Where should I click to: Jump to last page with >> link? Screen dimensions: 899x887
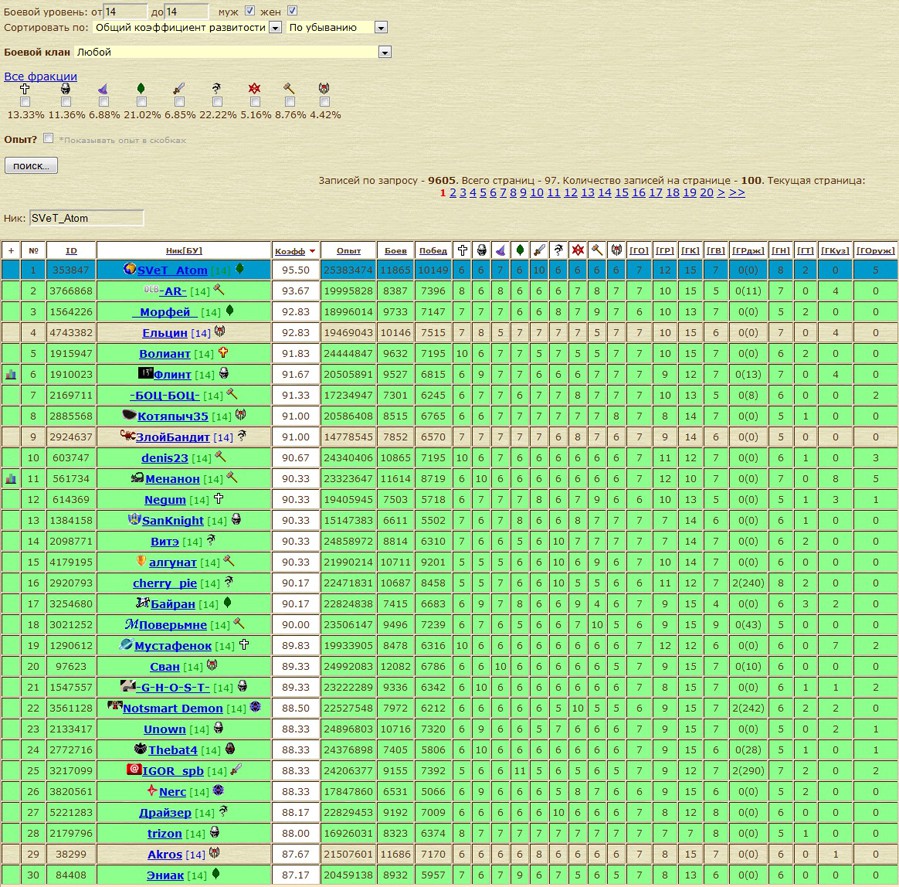click(737, 193)
